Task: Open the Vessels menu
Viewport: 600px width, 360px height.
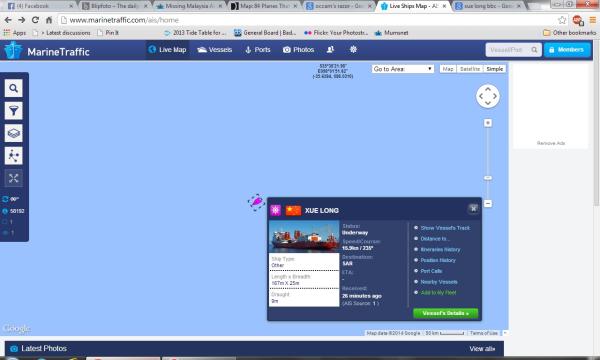Action: (x=215, y=50)
